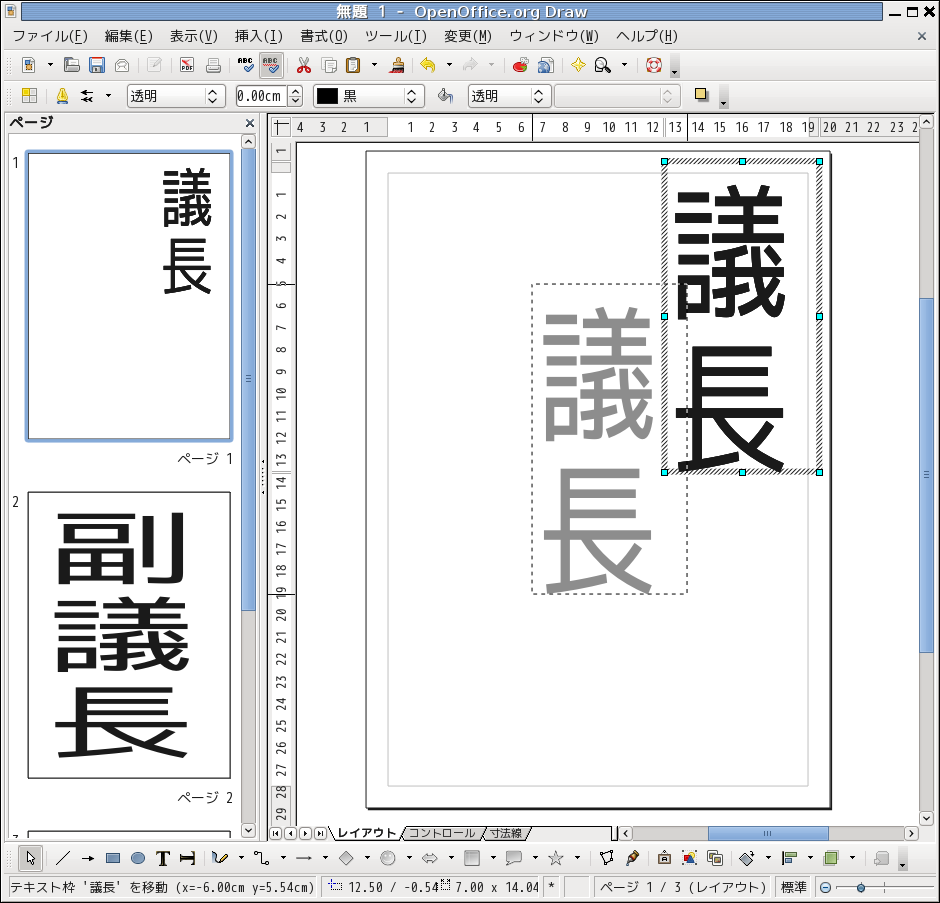Select the Line drawing tool
This screenshot has width=940, height=903.
tap(62, 858)
